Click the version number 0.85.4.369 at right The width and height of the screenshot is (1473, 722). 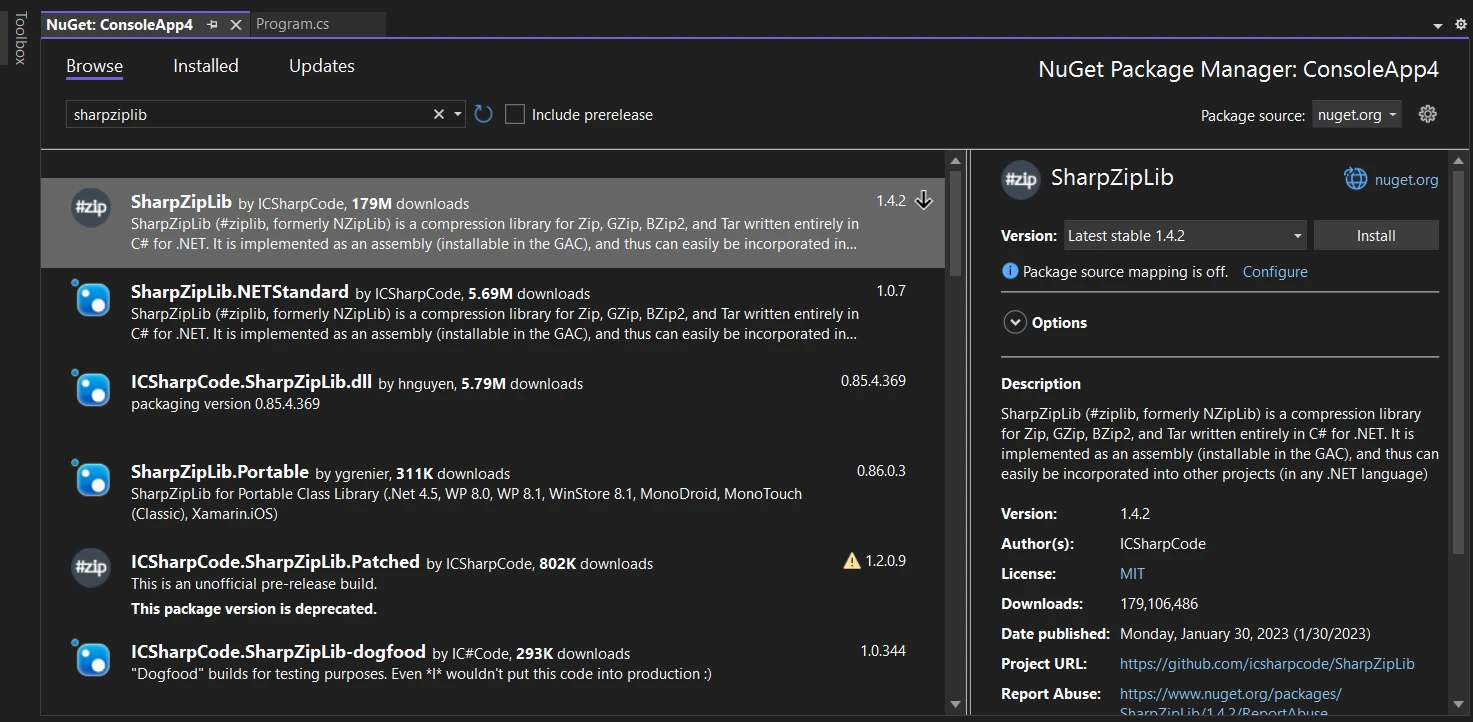coord(873,381)
